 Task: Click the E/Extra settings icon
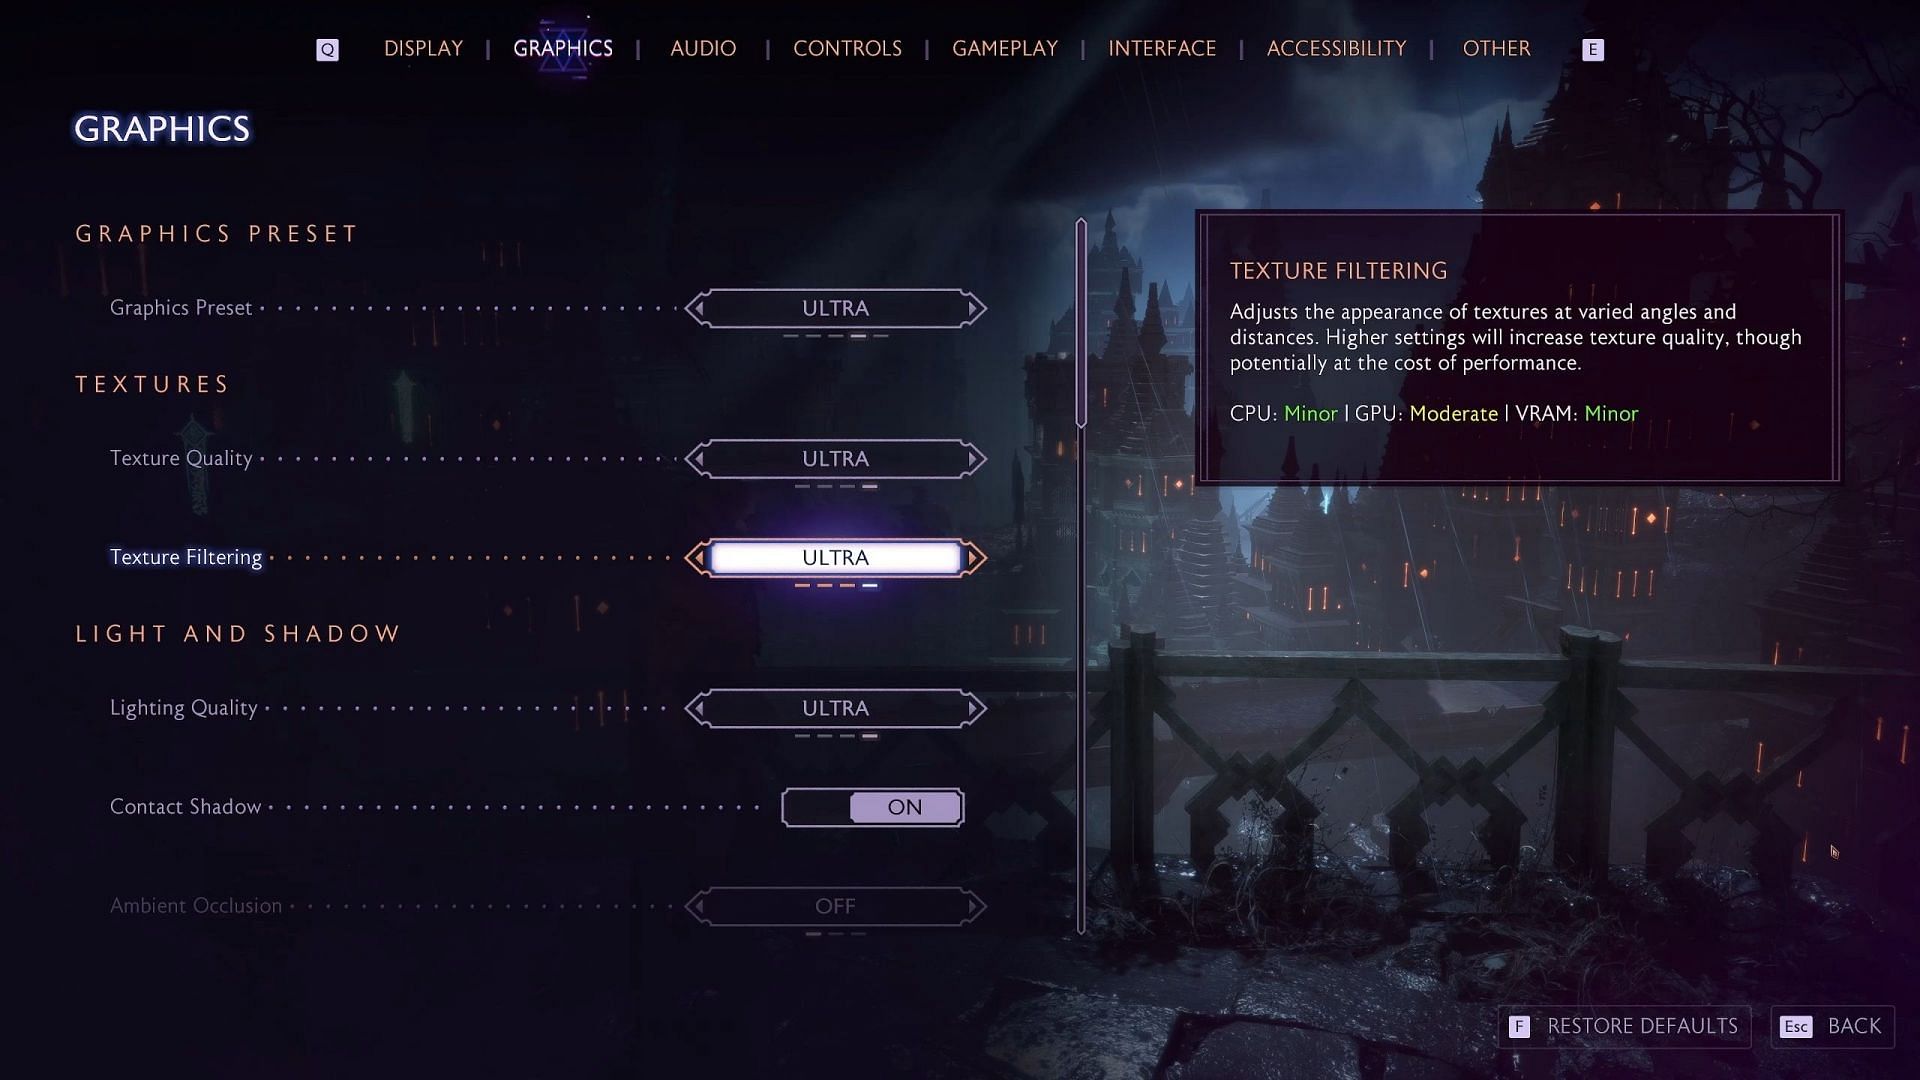tap(1593, 50)
